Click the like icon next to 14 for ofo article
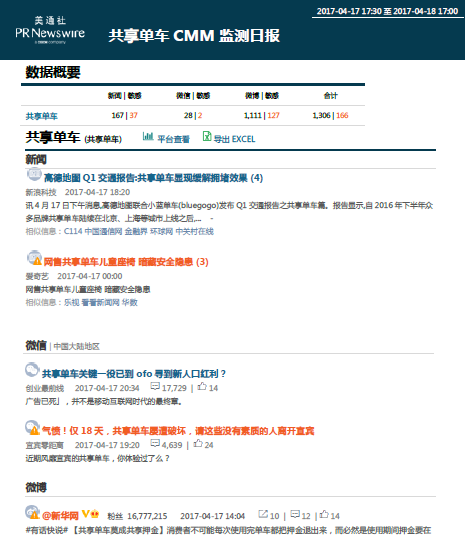 point(202,386)
